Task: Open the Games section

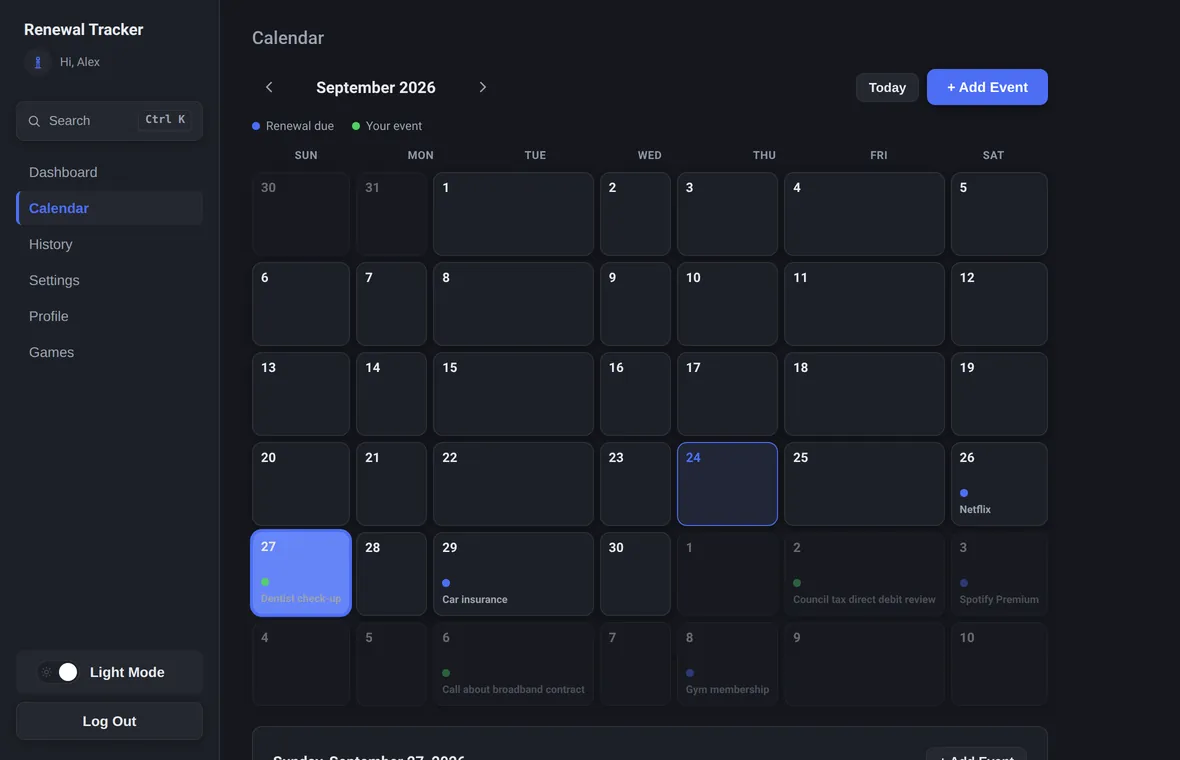Action: coord(109,352)
